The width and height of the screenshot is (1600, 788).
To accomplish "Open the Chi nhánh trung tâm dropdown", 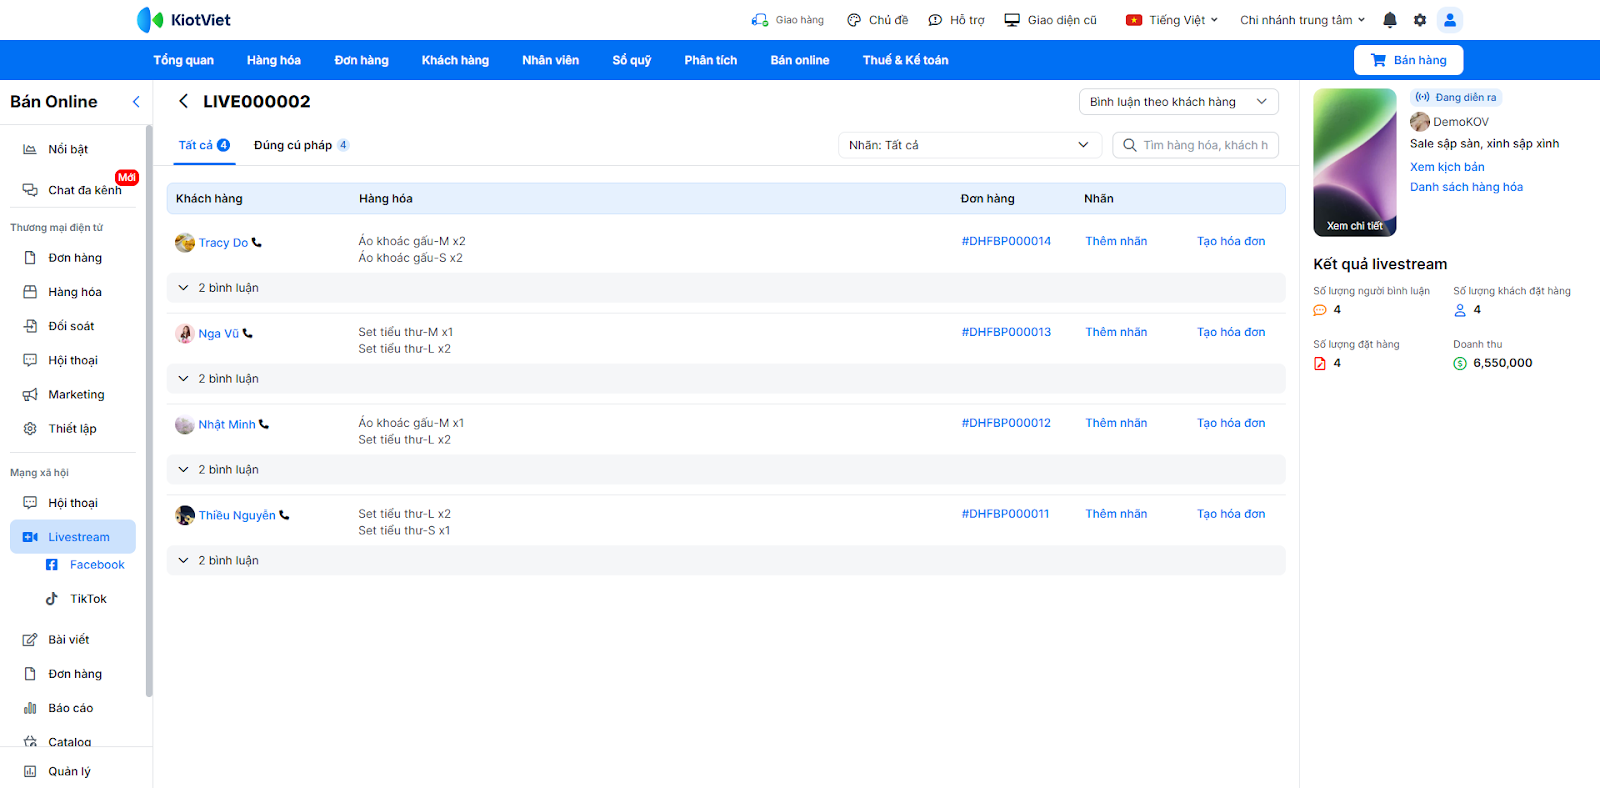I will pyautogui.click(x=1302, y=20).
